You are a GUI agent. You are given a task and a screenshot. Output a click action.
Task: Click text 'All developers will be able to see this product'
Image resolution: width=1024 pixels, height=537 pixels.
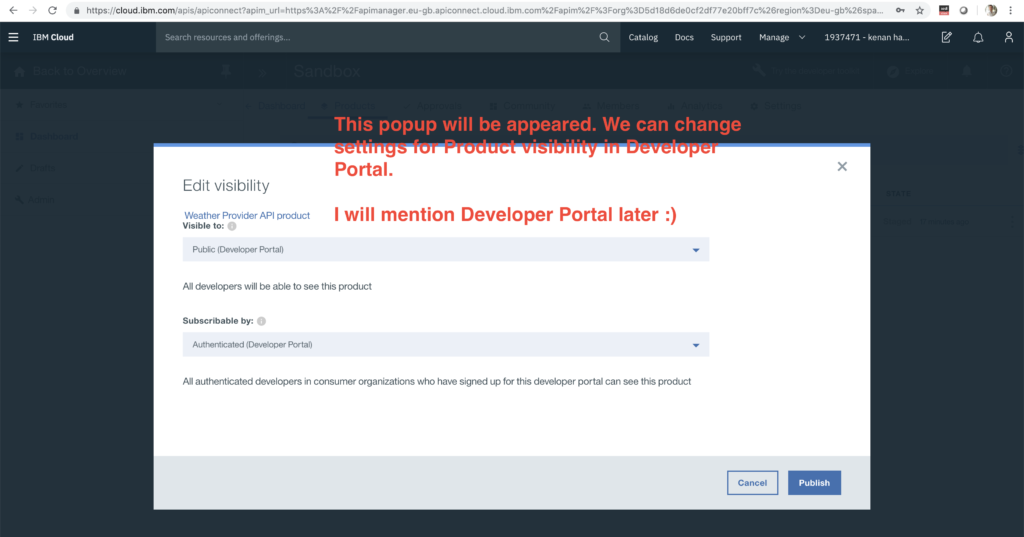coord(277,286)
